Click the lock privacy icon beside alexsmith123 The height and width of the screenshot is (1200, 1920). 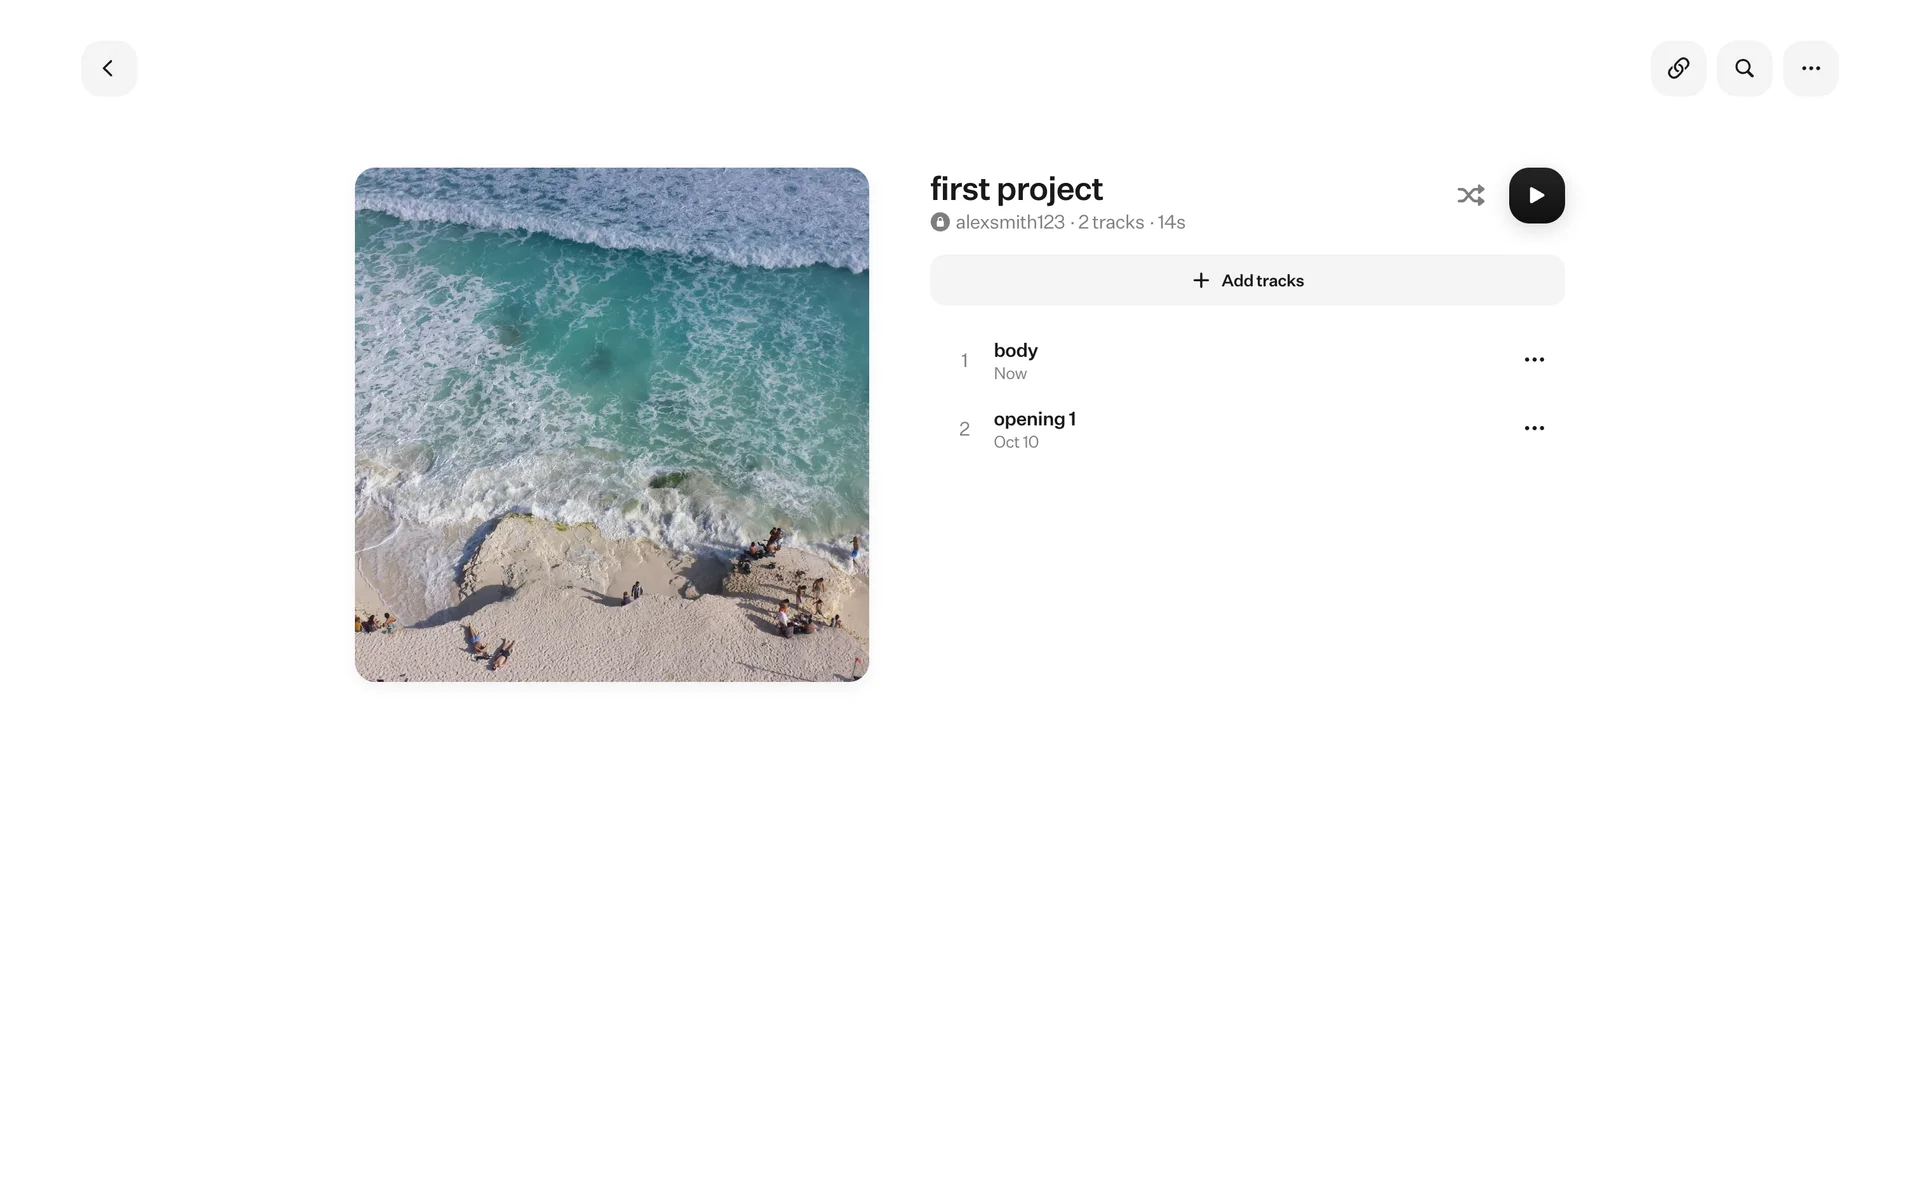940,222
